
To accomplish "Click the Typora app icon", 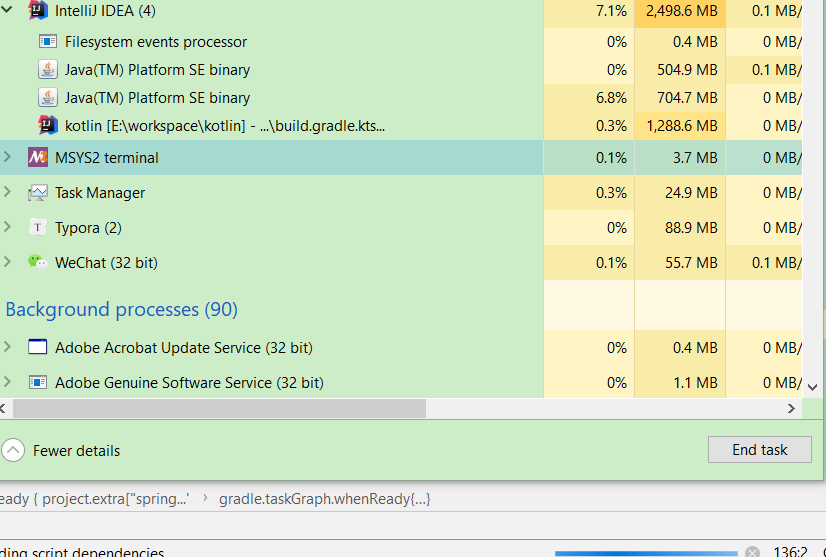I will [x=37, y=227].
